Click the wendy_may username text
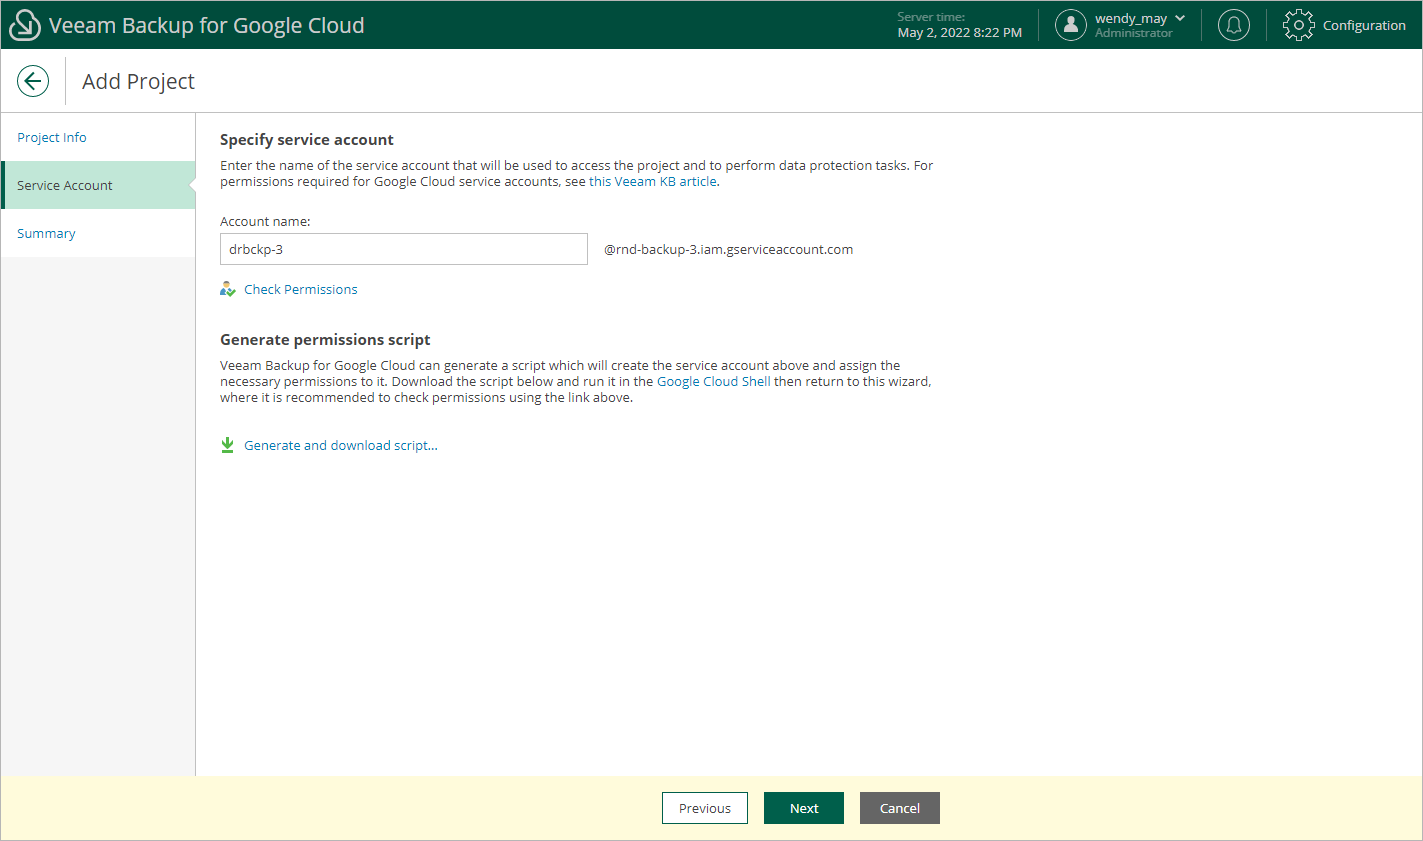 (1131, 18)
